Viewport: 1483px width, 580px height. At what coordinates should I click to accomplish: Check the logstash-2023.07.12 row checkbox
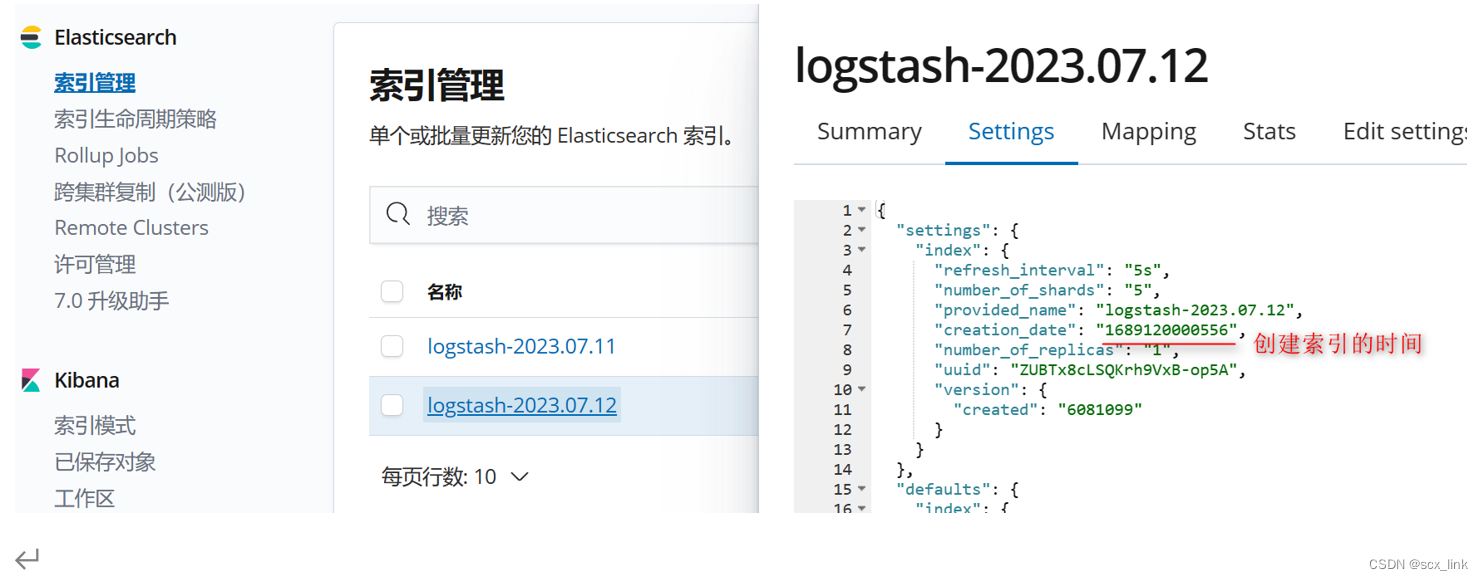[x=392, y=405]
